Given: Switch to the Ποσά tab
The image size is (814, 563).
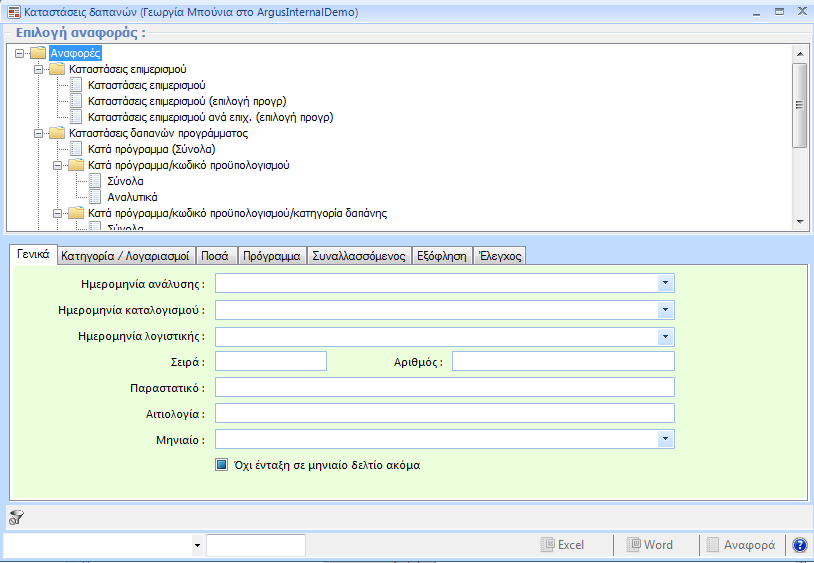Looking at the screenshot, I should [215, 256].
